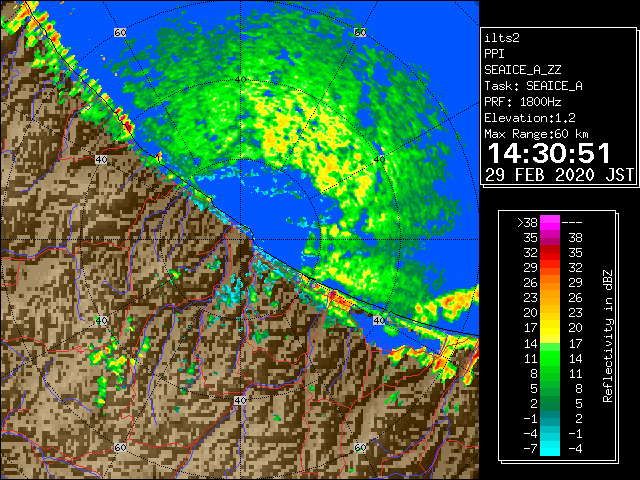This screenshot has width=640, height=480.
Task: Click the '>38' legend label
Action: point(527,223)
